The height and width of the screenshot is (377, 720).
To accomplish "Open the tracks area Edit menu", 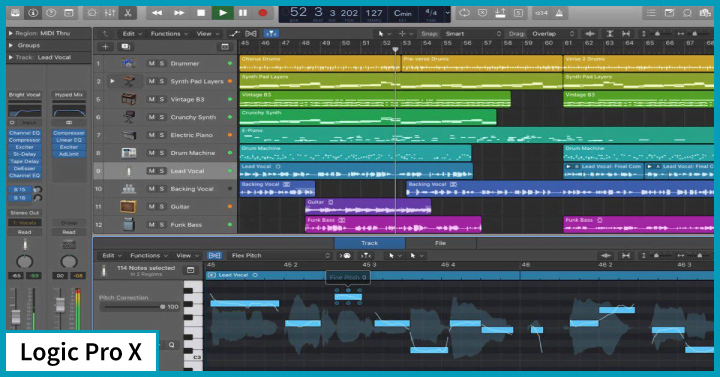I will click(x=132, y=34).
